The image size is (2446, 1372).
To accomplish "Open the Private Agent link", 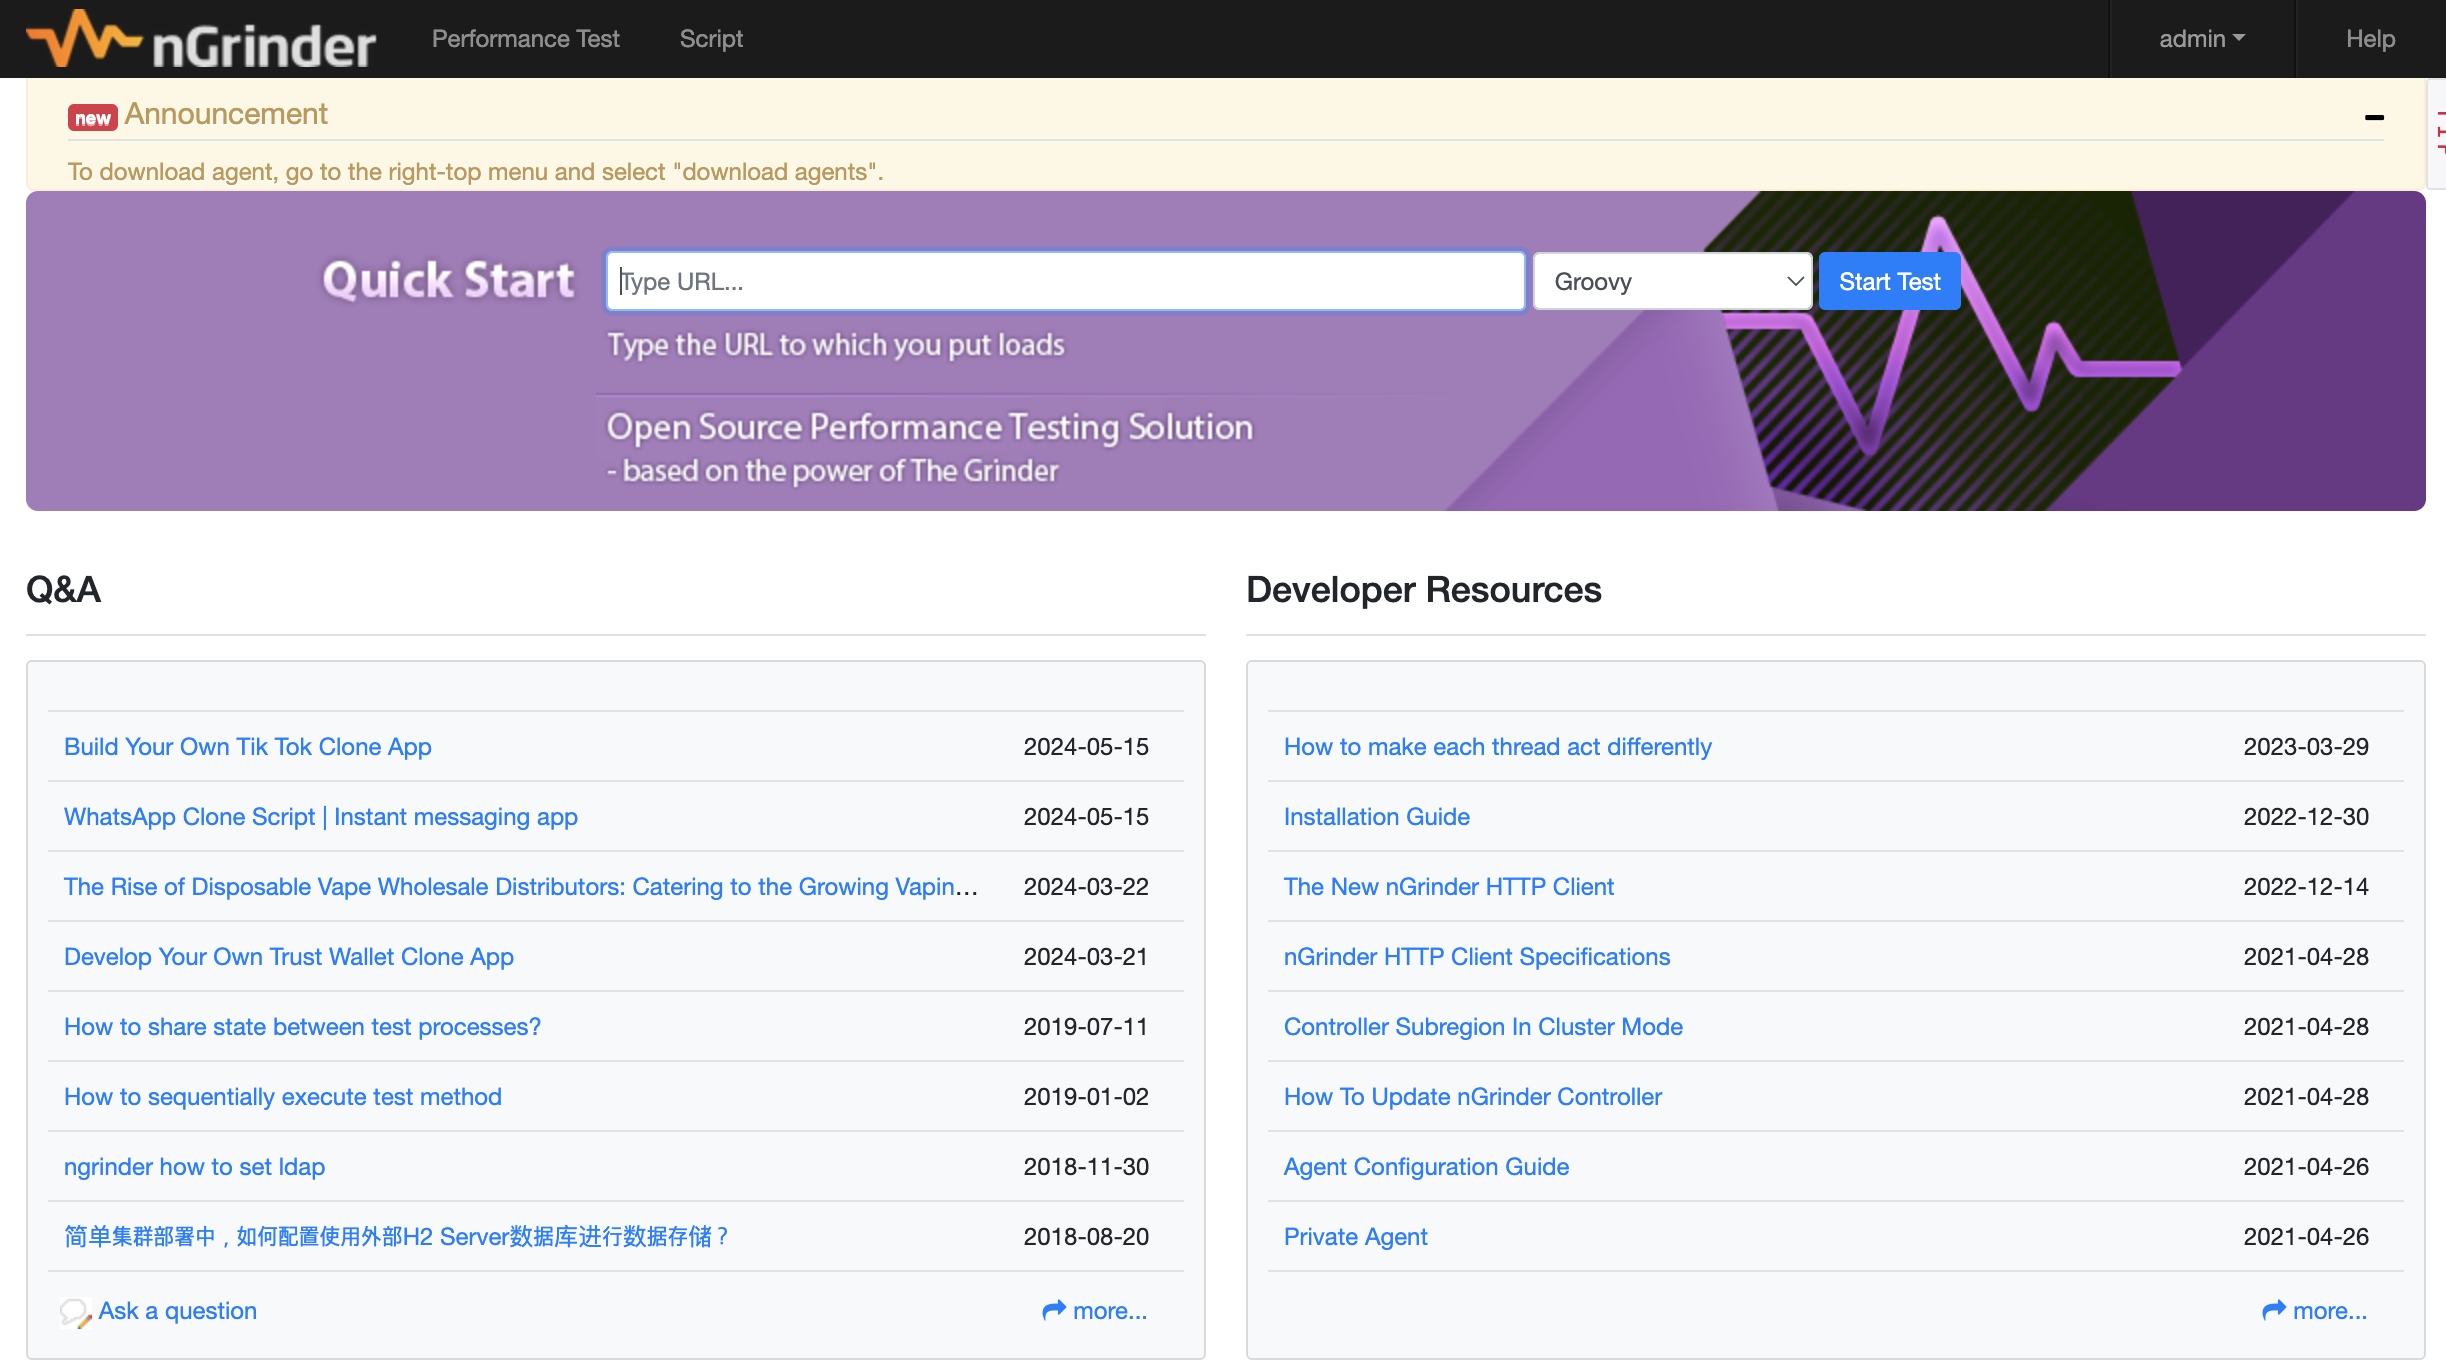I will [x=1355, y=1237].
